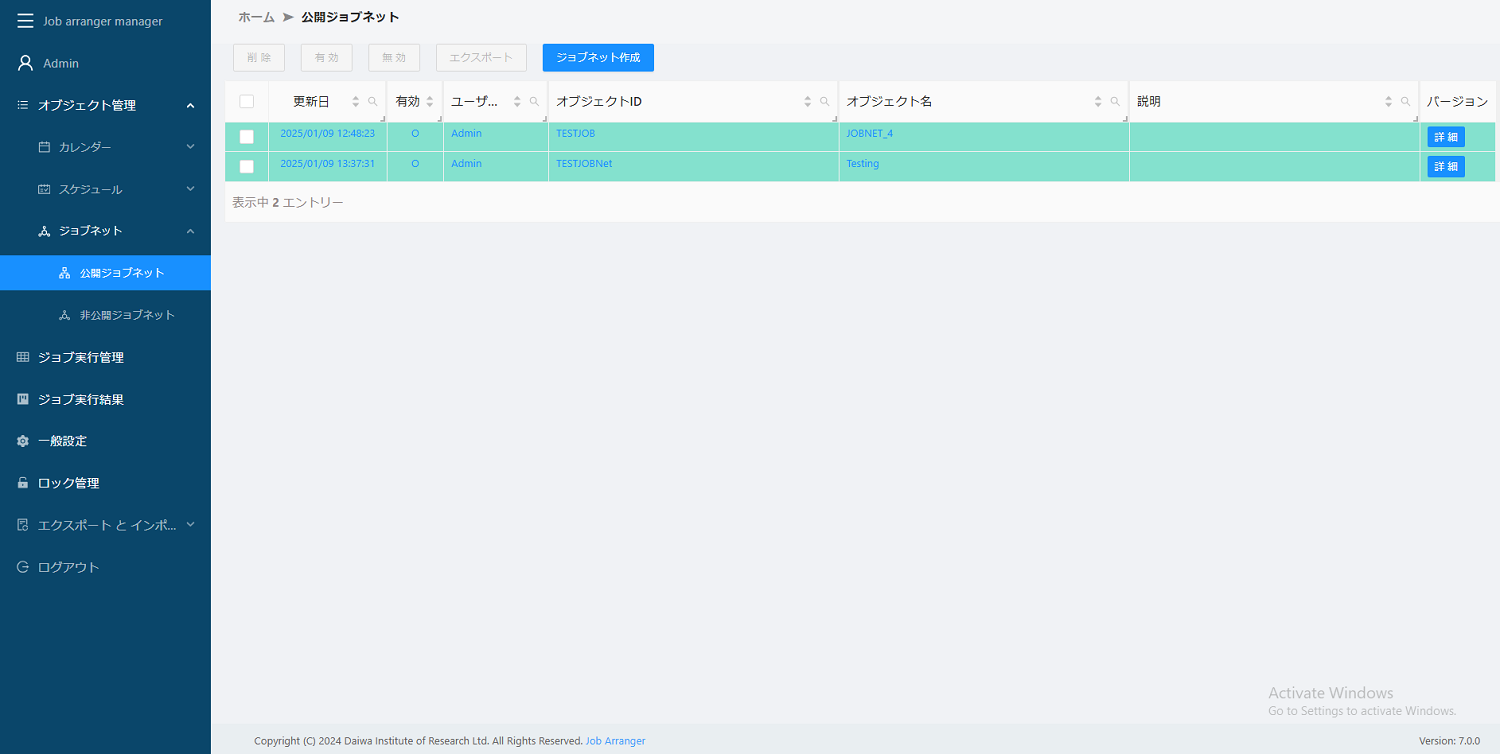Open the hamburger menu at top left

pyautogui.click(x=25, y=20)
